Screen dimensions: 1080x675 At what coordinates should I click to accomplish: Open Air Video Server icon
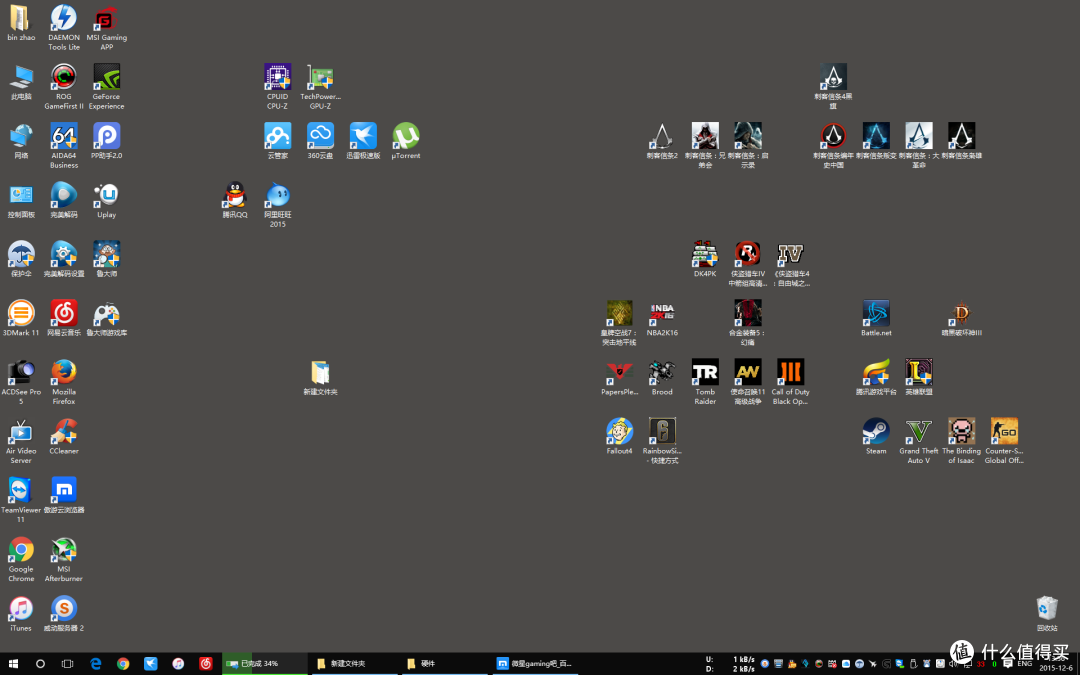pyautogui.click(x=21, y=441)
